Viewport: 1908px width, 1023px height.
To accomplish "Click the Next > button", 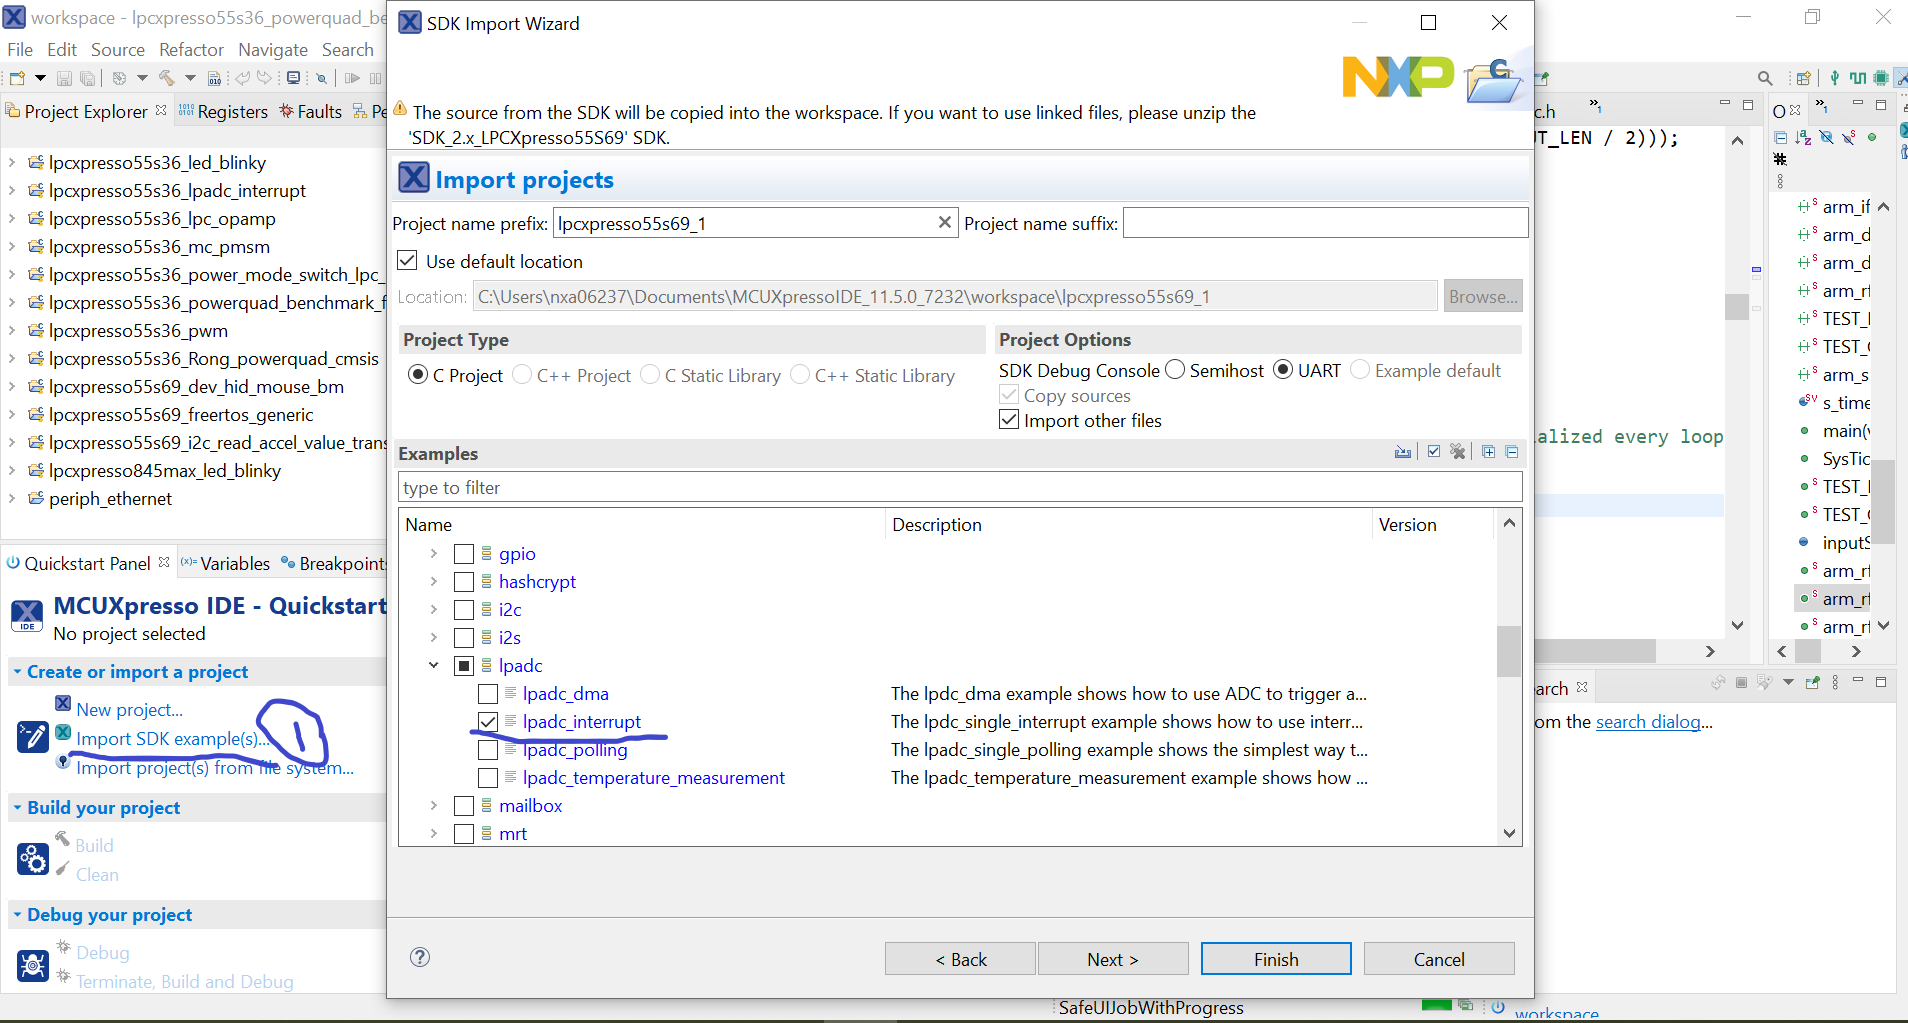I will coord(1113,959).
